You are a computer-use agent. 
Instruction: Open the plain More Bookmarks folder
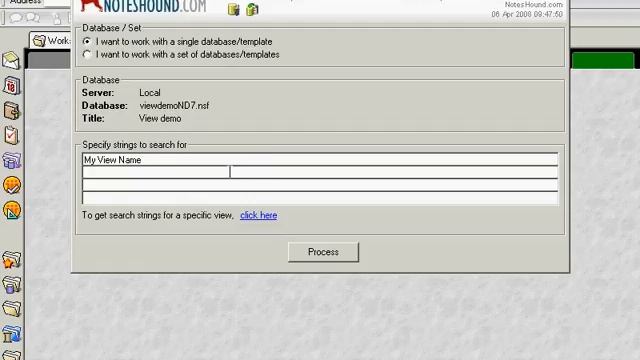[x=11, y=309]
